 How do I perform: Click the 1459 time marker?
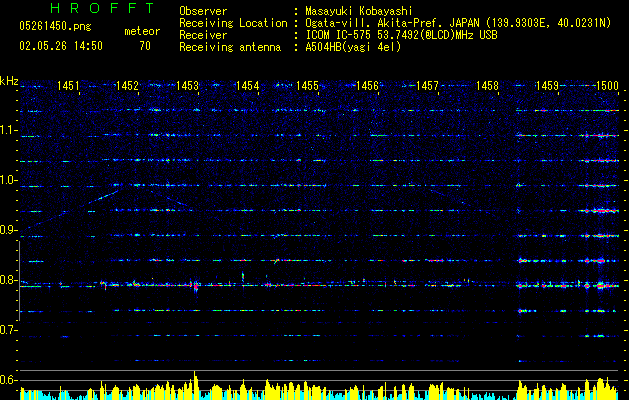click(x=547, y=85)
